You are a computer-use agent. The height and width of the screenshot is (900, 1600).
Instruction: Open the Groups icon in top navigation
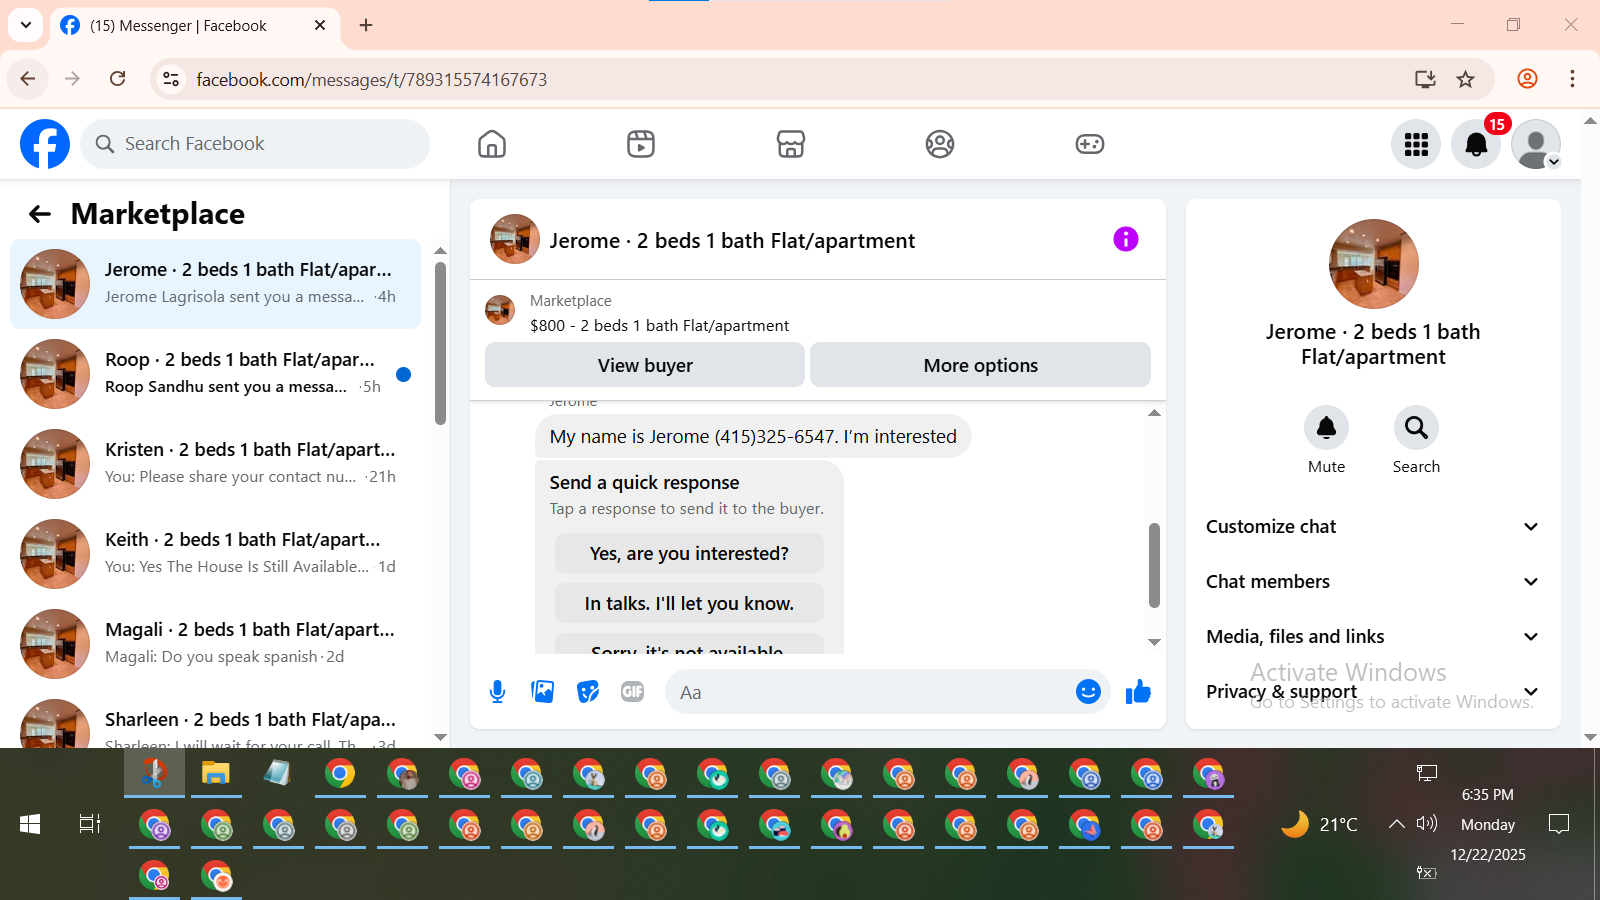click(x=940, y=144)
